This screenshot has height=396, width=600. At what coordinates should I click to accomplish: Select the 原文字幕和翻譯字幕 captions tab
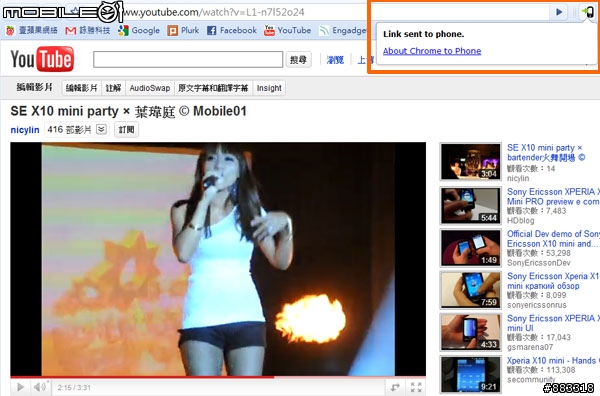[x=213, y=88]
